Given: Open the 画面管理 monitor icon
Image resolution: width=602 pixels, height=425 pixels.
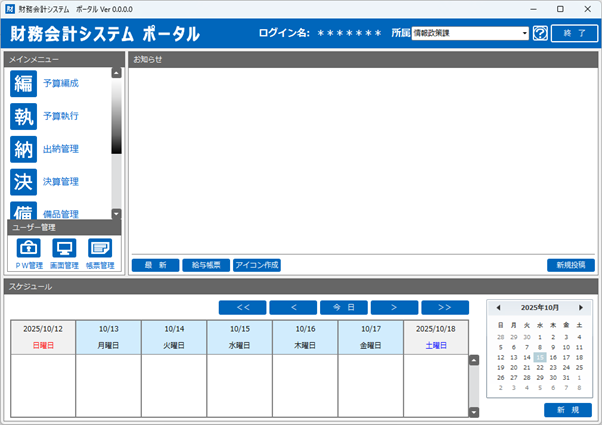Looking at the screenshot, I should (x=64, y=248).
